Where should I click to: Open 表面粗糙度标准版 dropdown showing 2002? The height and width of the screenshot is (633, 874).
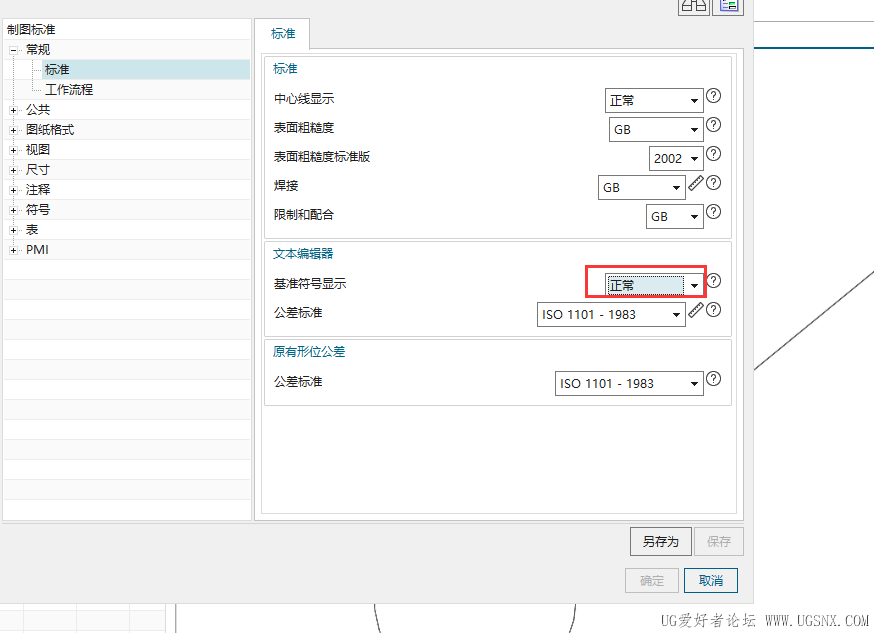676,158
